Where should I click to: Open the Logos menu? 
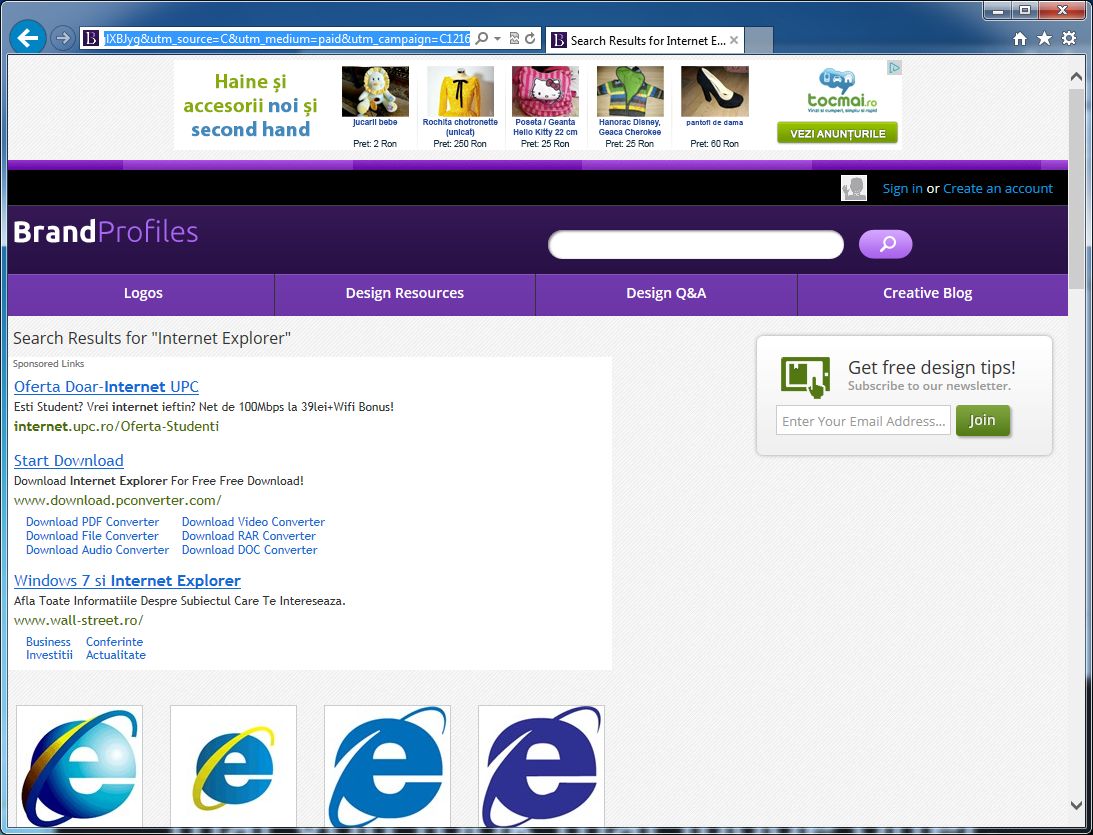(143, 293)
